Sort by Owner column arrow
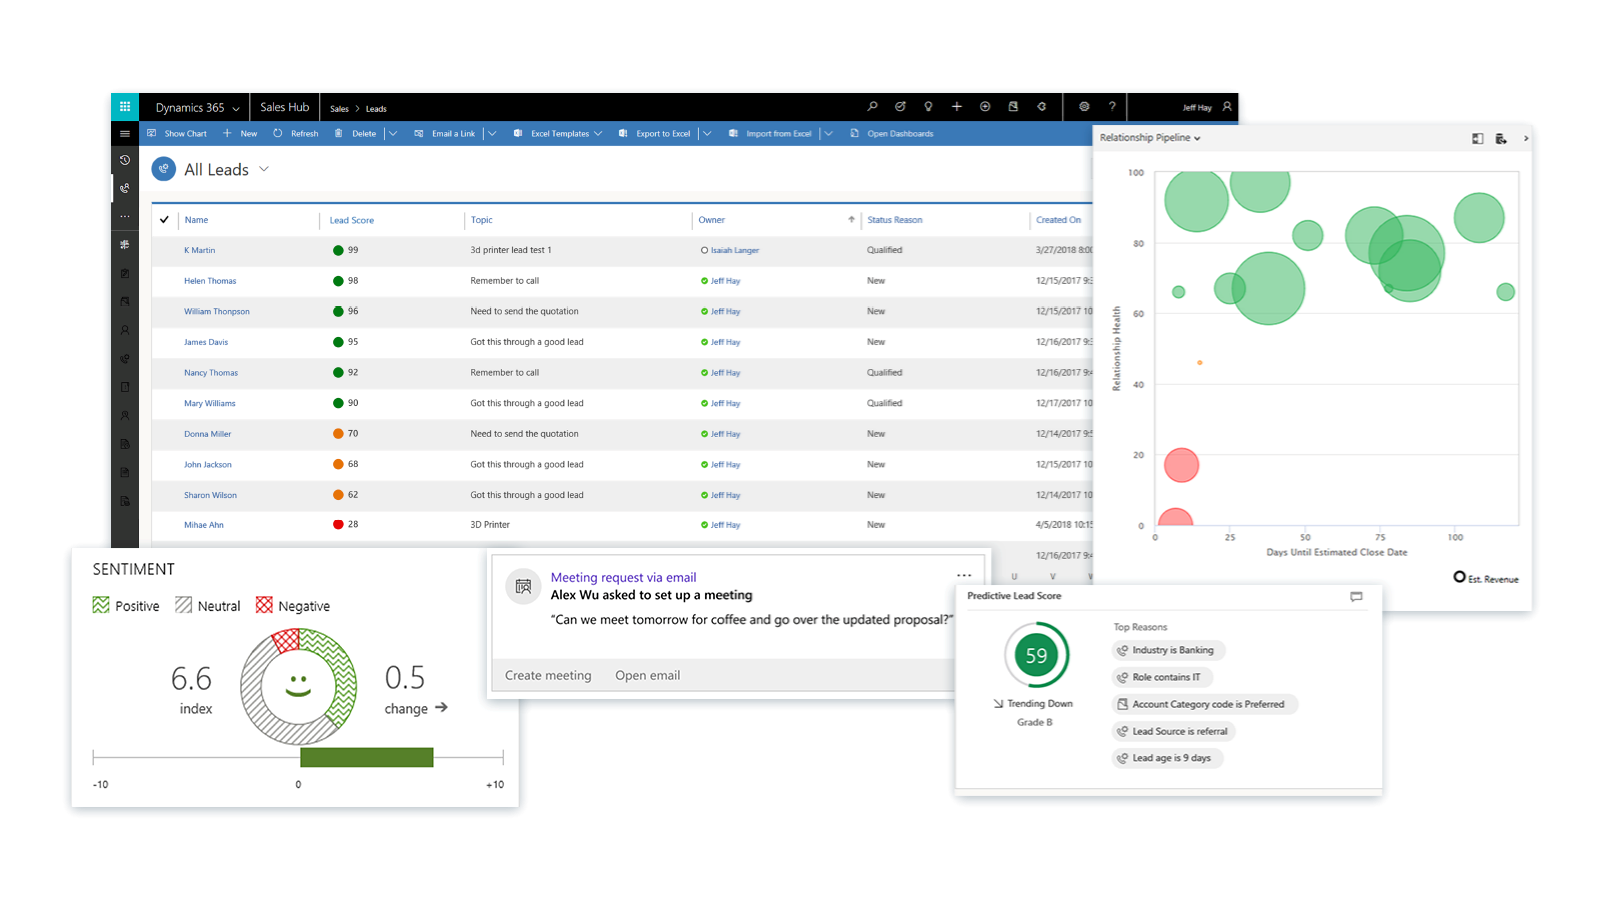The image size is (1600, 900). (x=852, y=220)
